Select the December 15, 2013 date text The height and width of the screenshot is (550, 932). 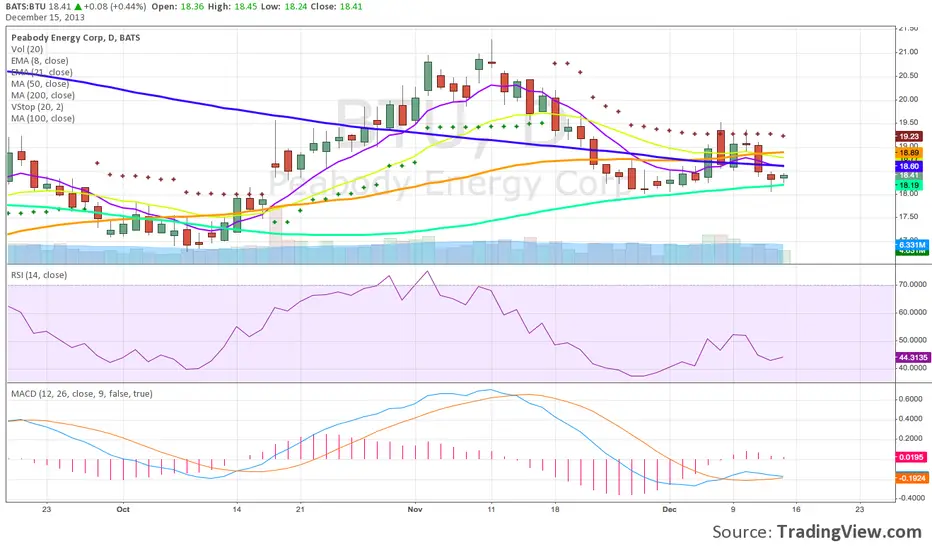(45, 17)
